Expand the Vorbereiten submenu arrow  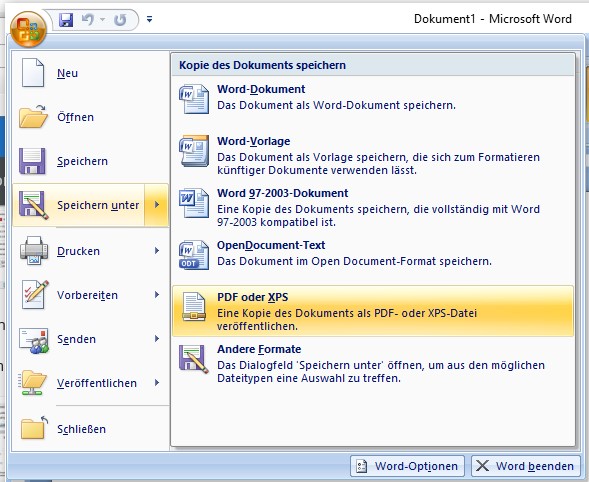tap(157, 295)
